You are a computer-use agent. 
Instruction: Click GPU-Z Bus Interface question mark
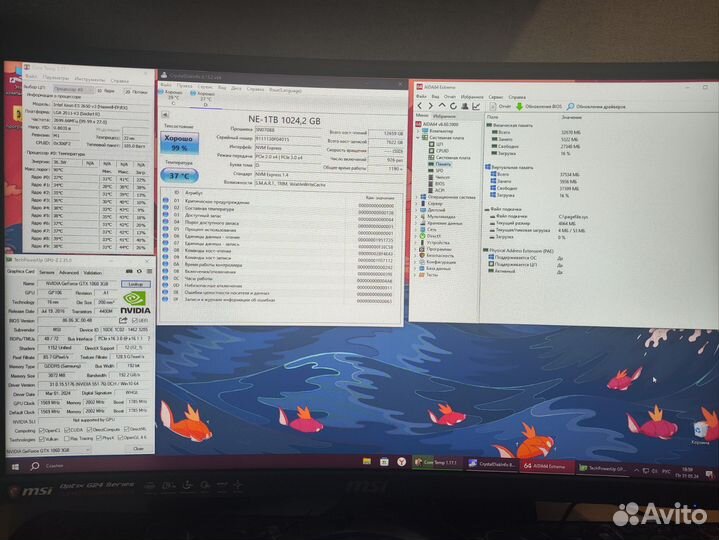[x=149, y=338]
